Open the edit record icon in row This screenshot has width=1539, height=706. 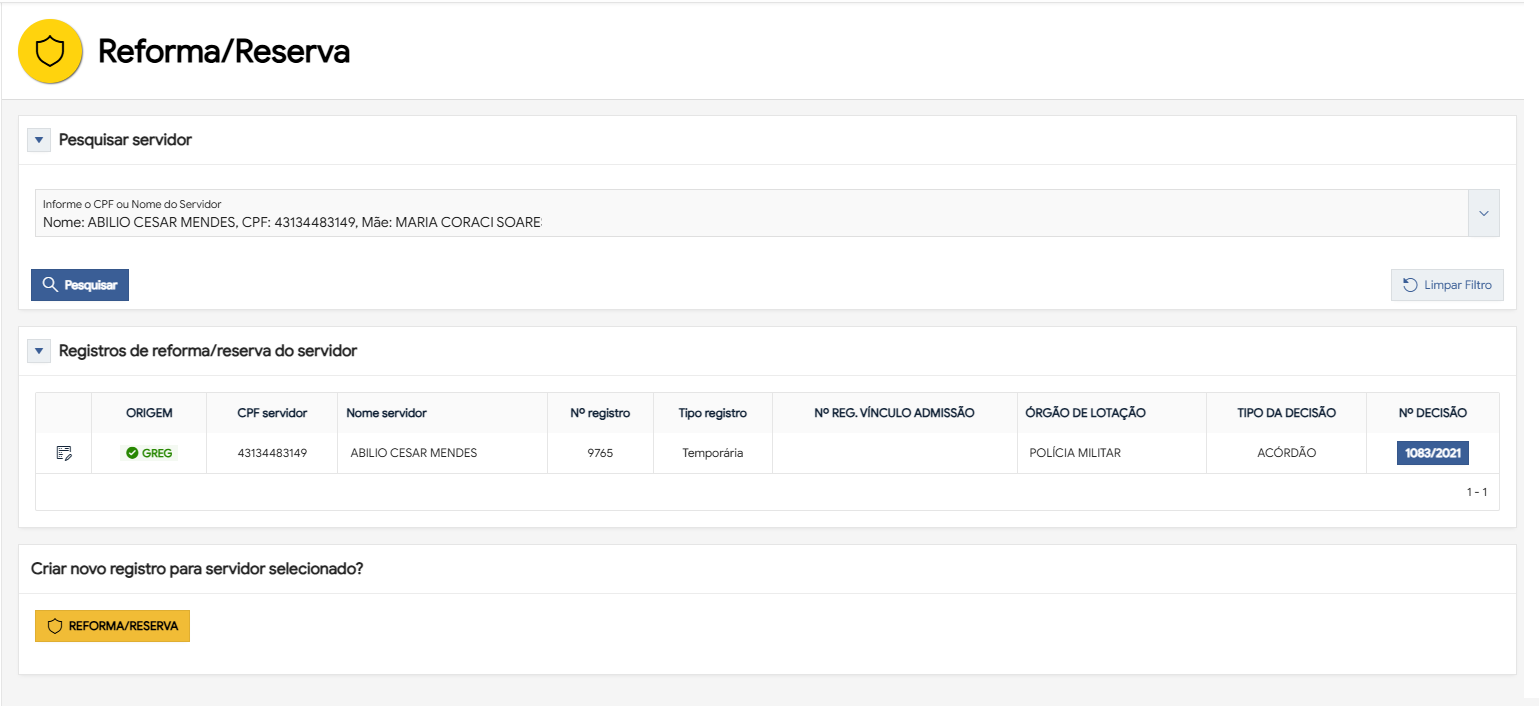click(64, 453)
